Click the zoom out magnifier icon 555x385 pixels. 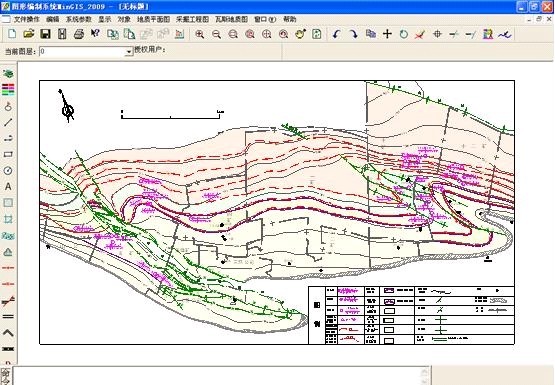[x=216, y=34]
